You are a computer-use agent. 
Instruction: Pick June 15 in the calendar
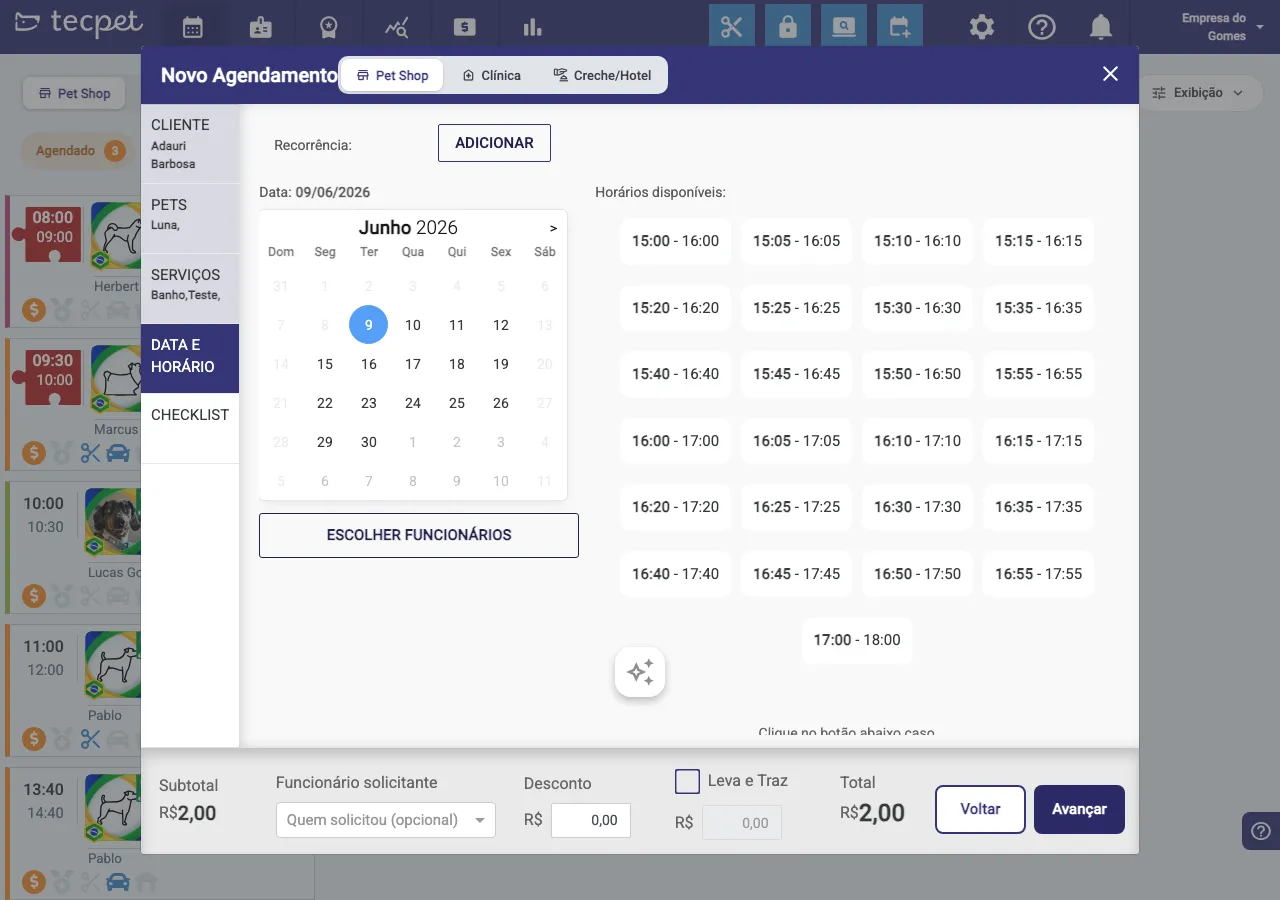pyautogui.click(x=325, y=364)
